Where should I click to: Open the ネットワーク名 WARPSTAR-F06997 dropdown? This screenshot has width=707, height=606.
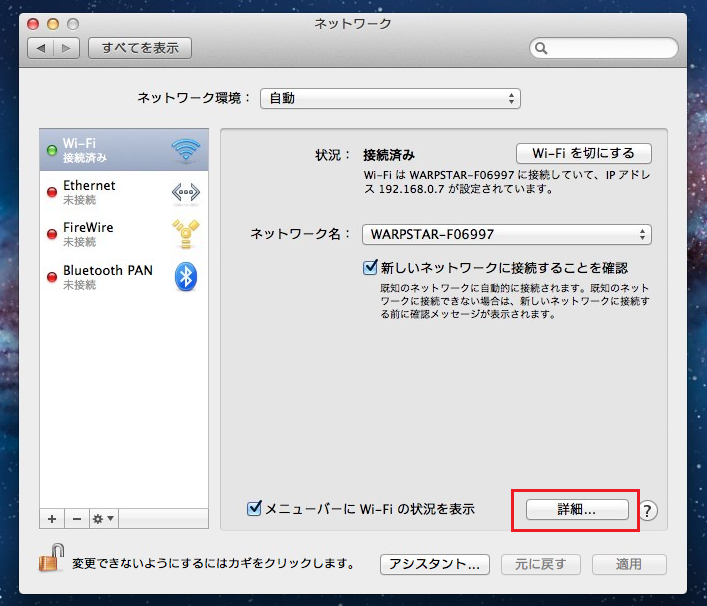(x=506, y=234)
